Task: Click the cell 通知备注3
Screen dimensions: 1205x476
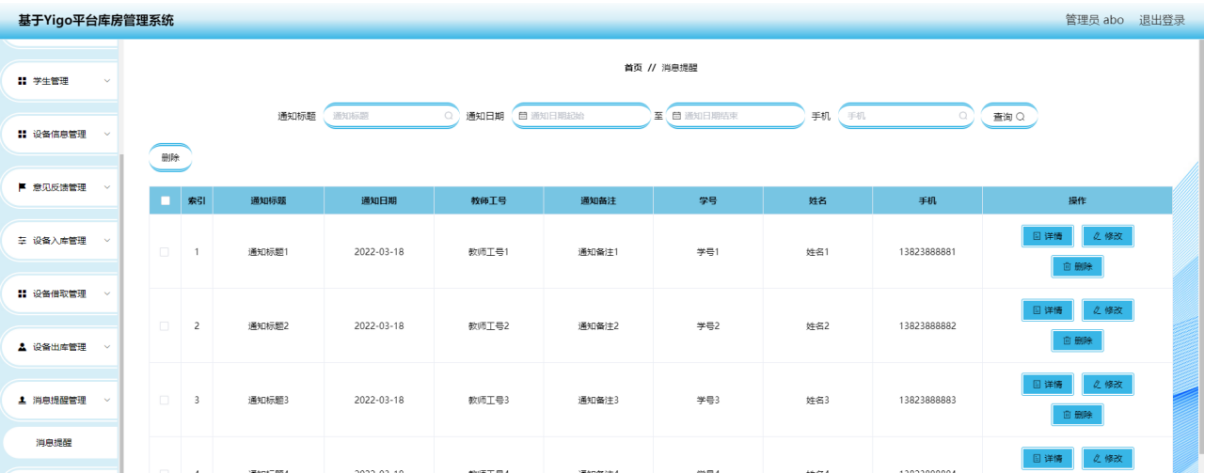Action: [x=598, y=400]
